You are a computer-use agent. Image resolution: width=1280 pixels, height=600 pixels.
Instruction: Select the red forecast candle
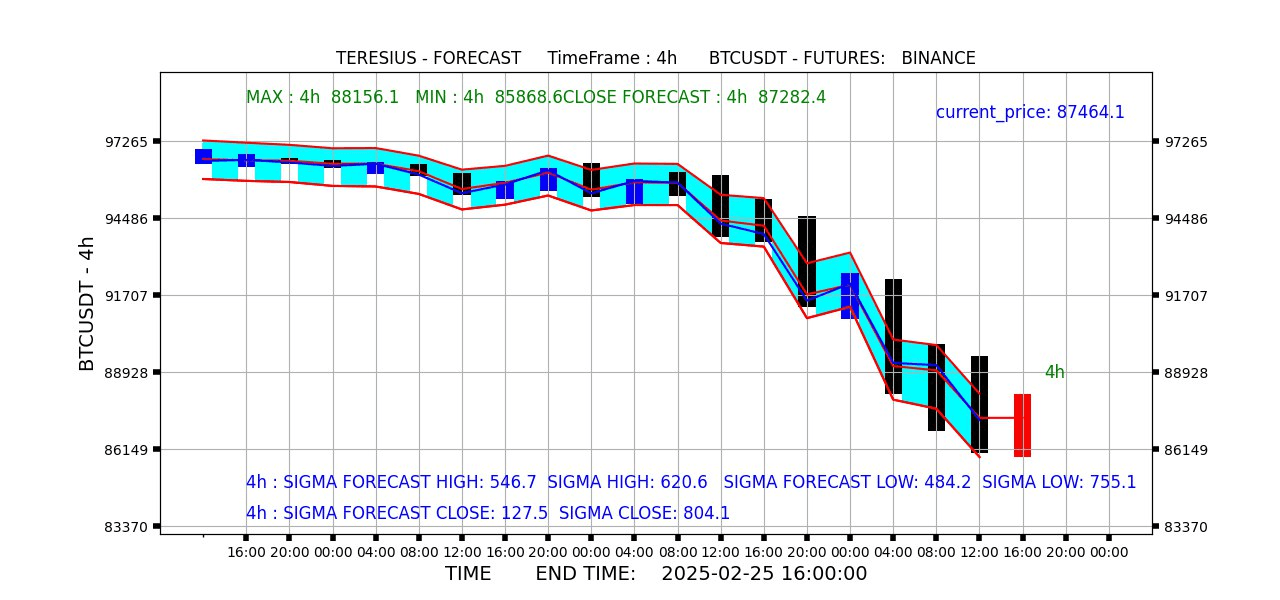pyautogui.click(x=1022, y=425)
